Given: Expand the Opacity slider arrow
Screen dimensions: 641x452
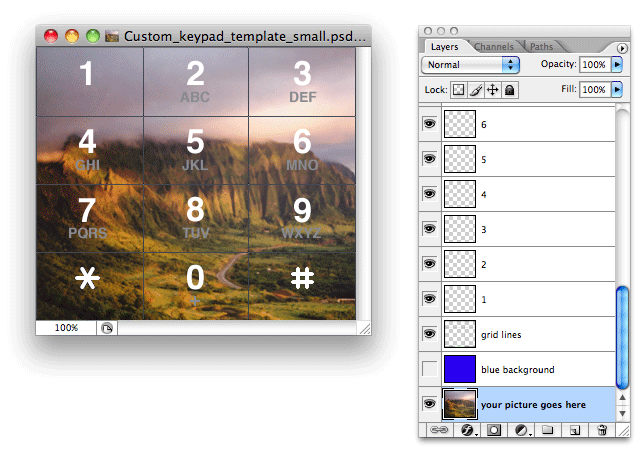Looking at the screenshot, I should (617, 65).
